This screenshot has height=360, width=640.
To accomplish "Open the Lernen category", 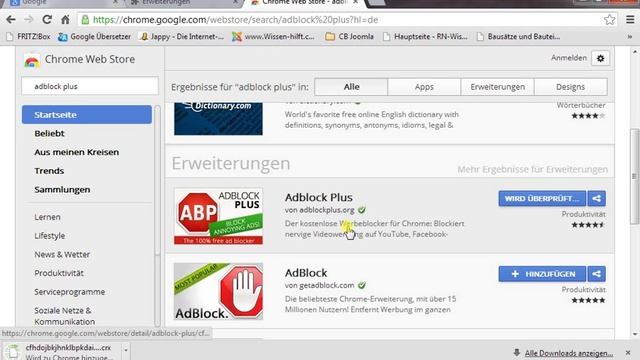I will (x=47, y=217).
